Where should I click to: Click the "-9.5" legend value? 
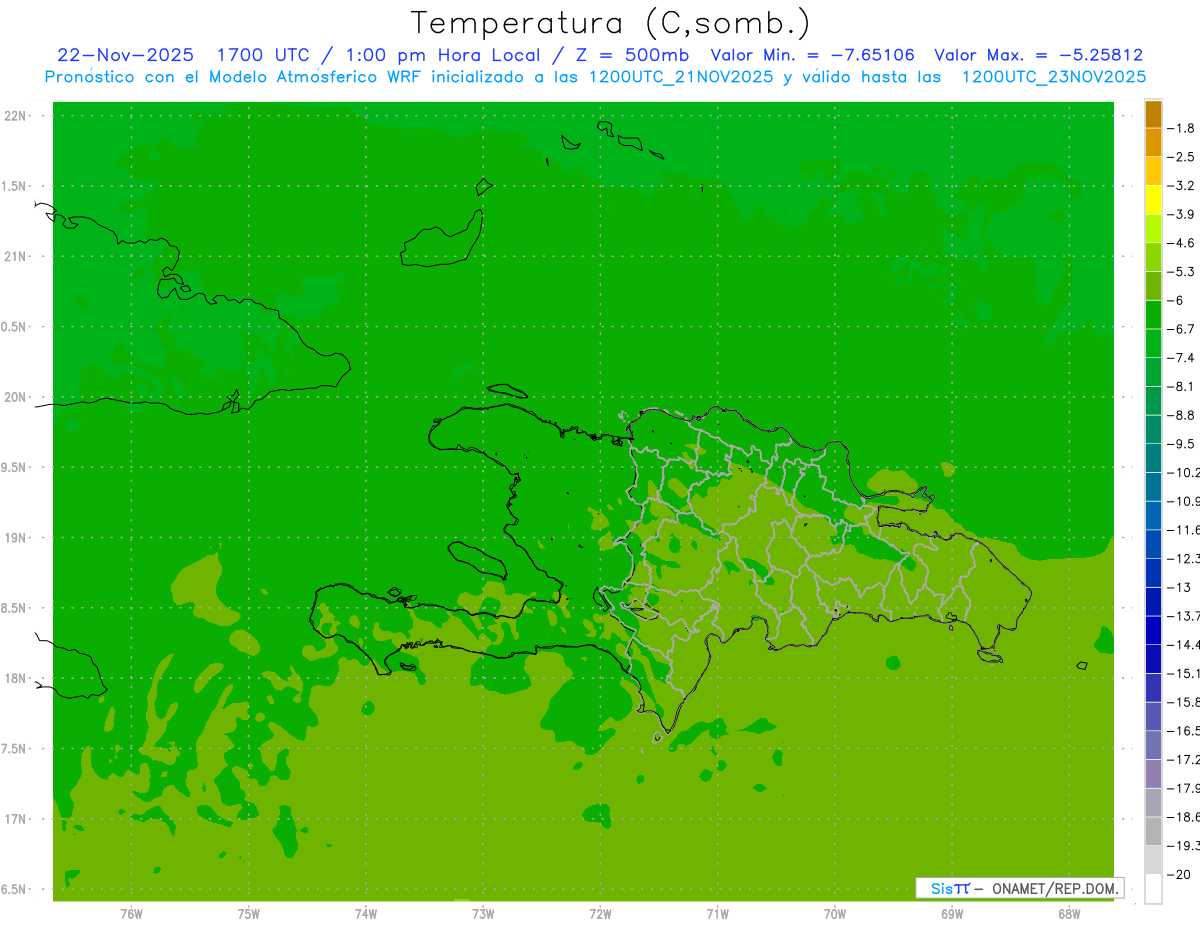tap(1181, 444)
